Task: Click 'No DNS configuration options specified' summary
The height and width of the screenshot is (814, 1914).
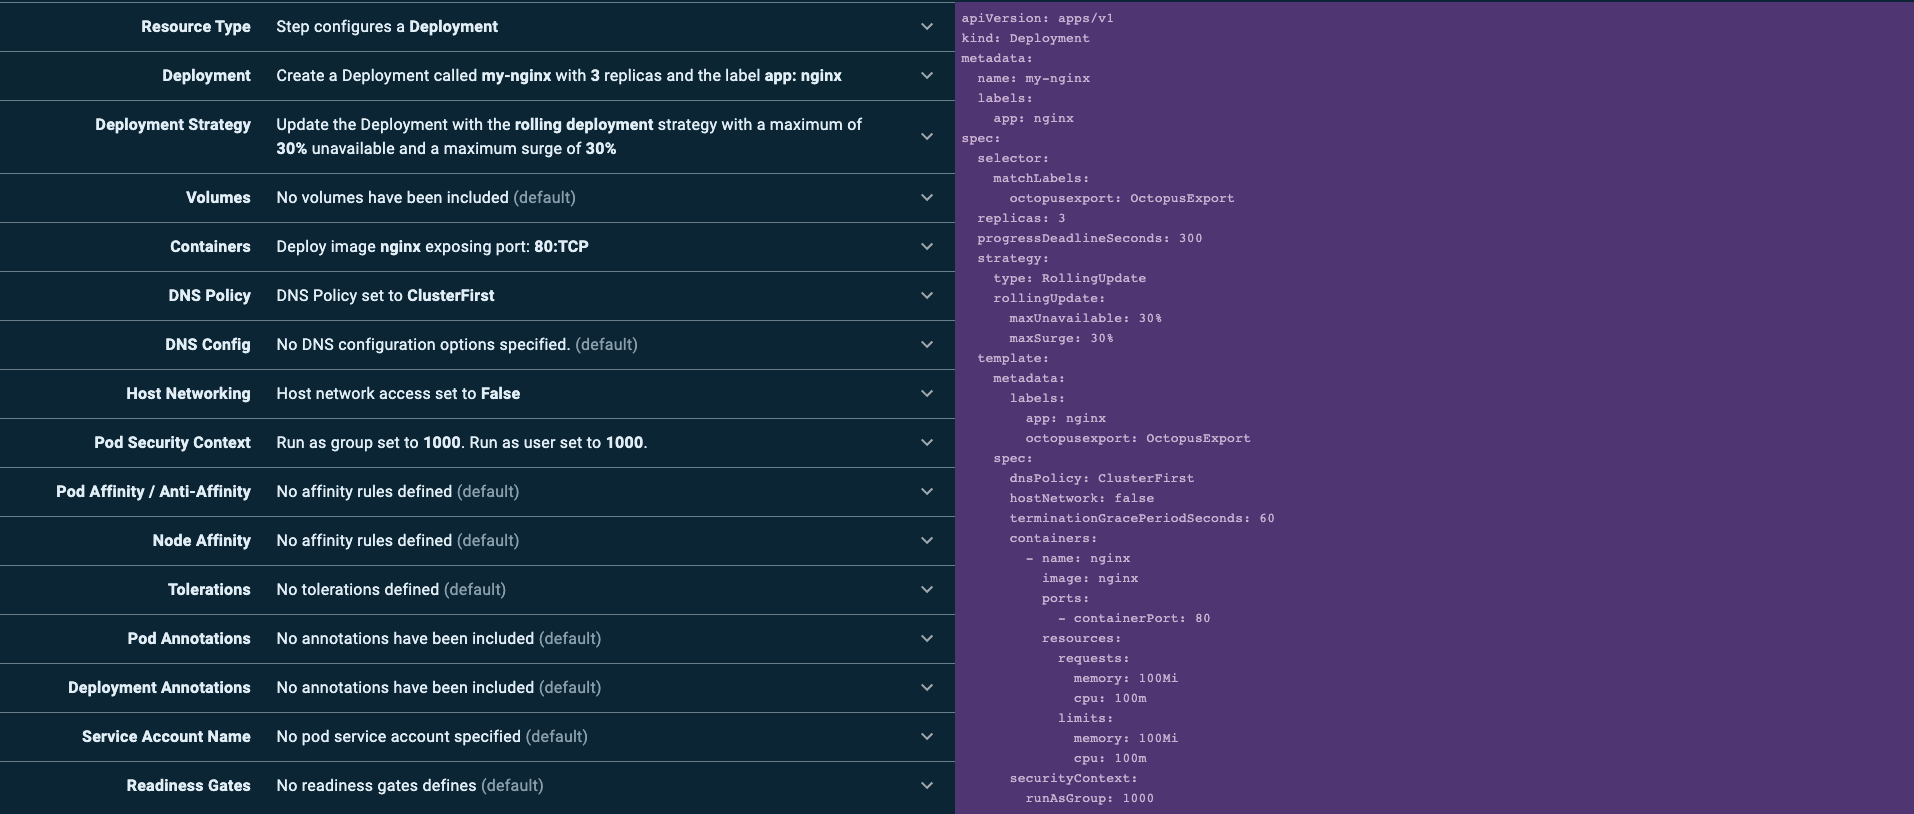Action: point(457,345)
